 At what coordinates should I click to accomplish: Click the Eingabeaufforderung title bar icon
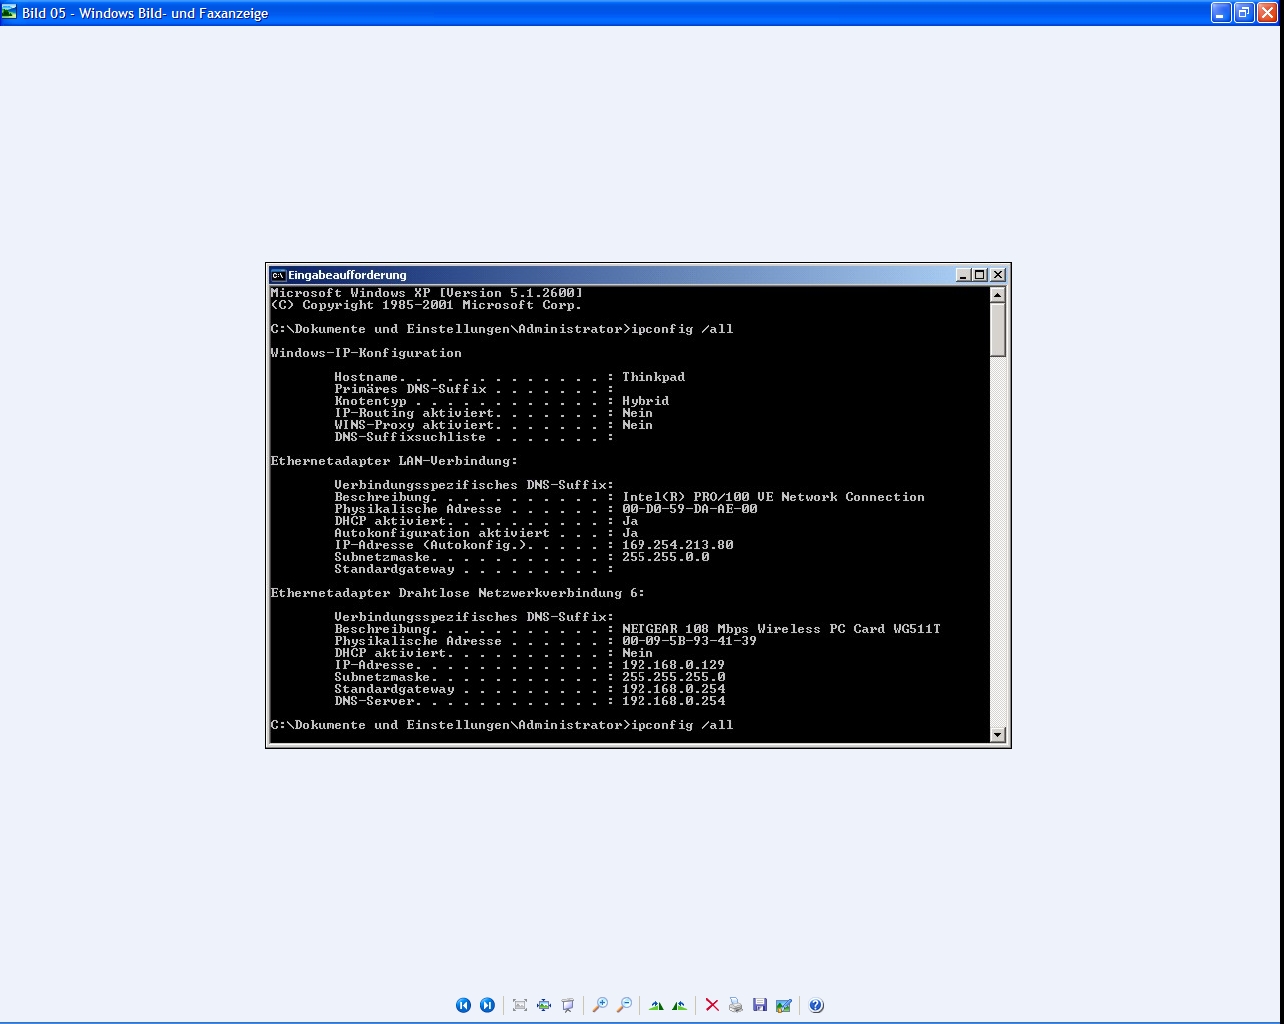(278, 275)
